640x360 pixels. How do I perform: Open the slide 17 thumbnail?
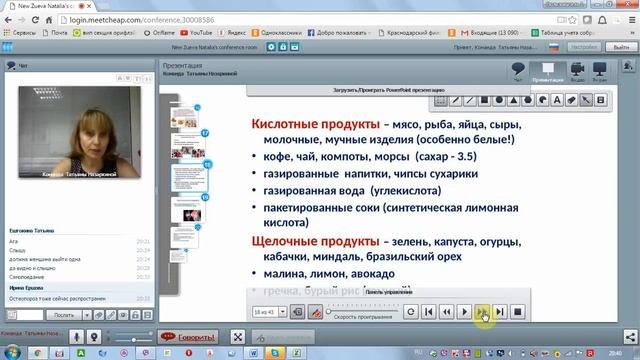[x=188, y=146]
